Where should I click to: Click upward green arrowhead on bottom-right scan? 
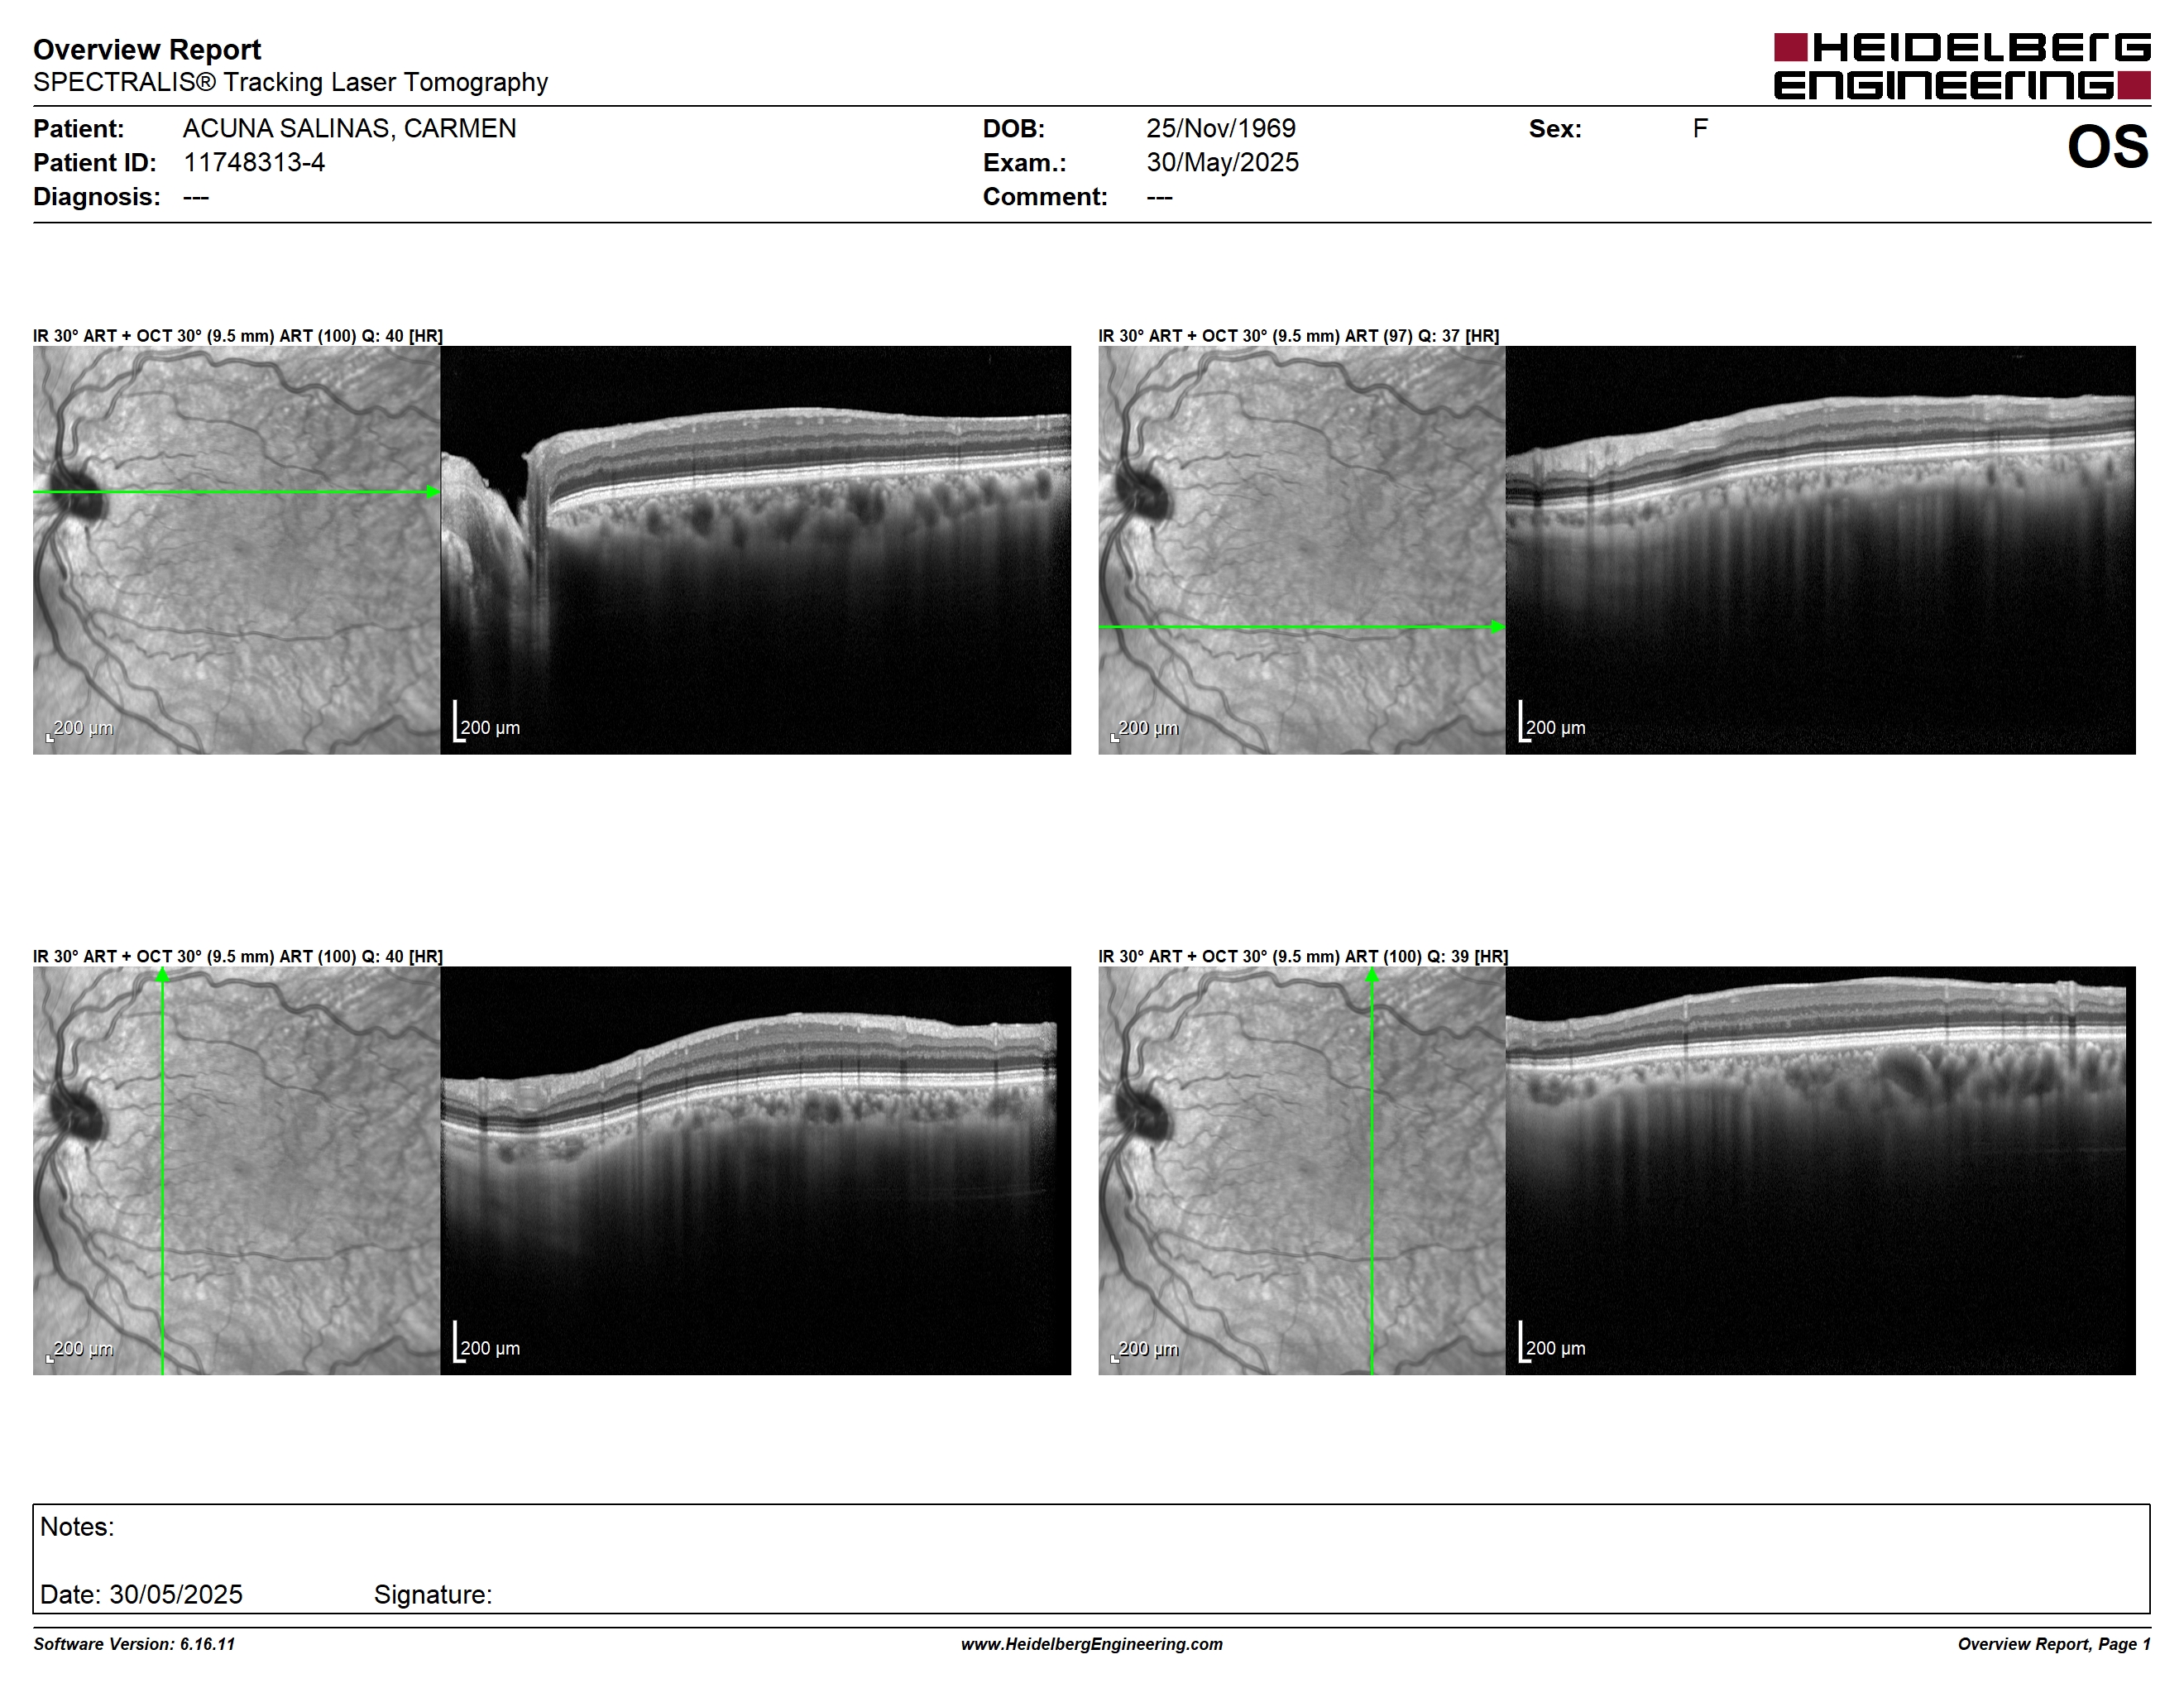tap(1371, 974)
